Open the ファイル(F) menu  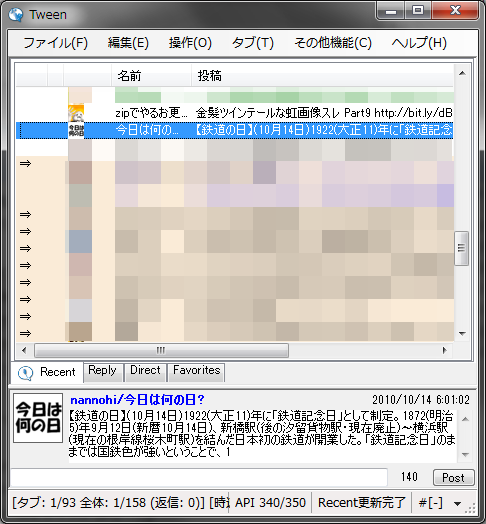pos(55,43)
